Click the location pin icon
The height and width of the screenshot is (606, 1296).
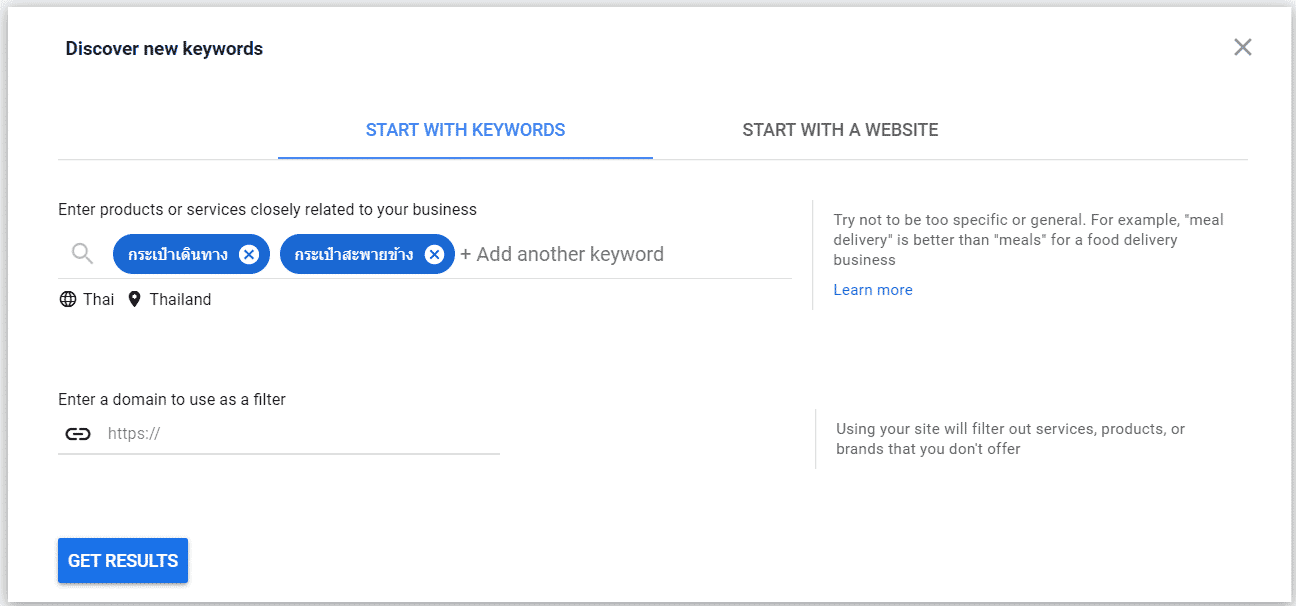point(135,299)
